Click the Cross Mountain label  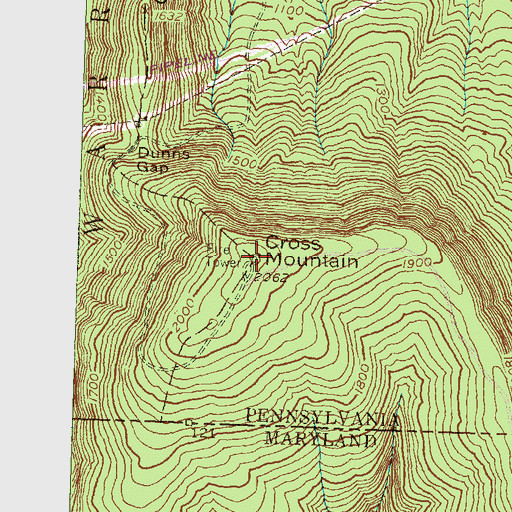click(312, 252)
